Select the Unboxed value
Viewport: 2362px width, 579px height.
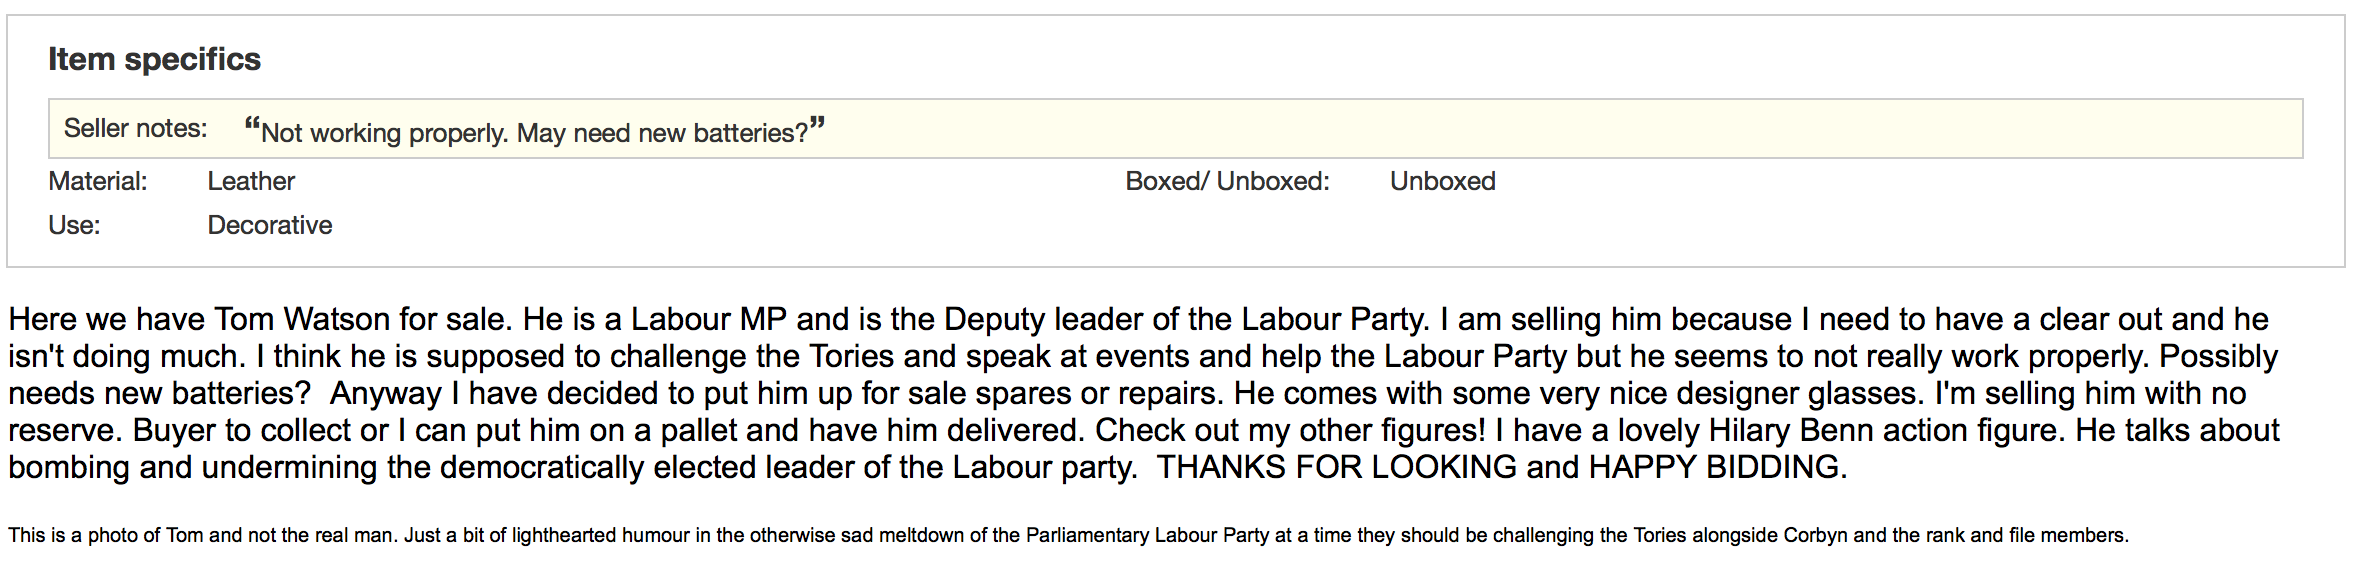coord(1443,181)
